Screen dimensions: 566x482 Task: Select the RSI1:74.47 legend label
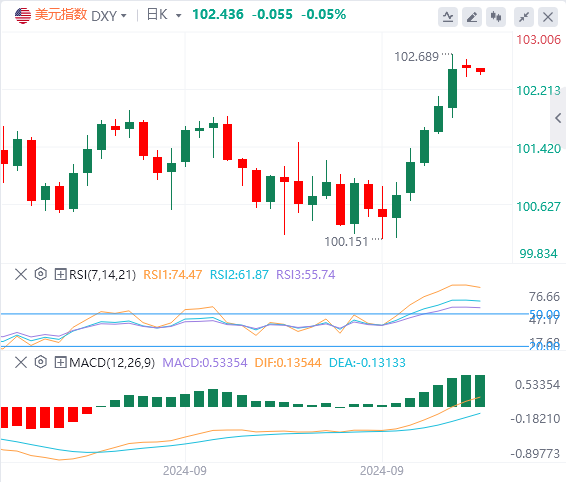pos(173,275)
